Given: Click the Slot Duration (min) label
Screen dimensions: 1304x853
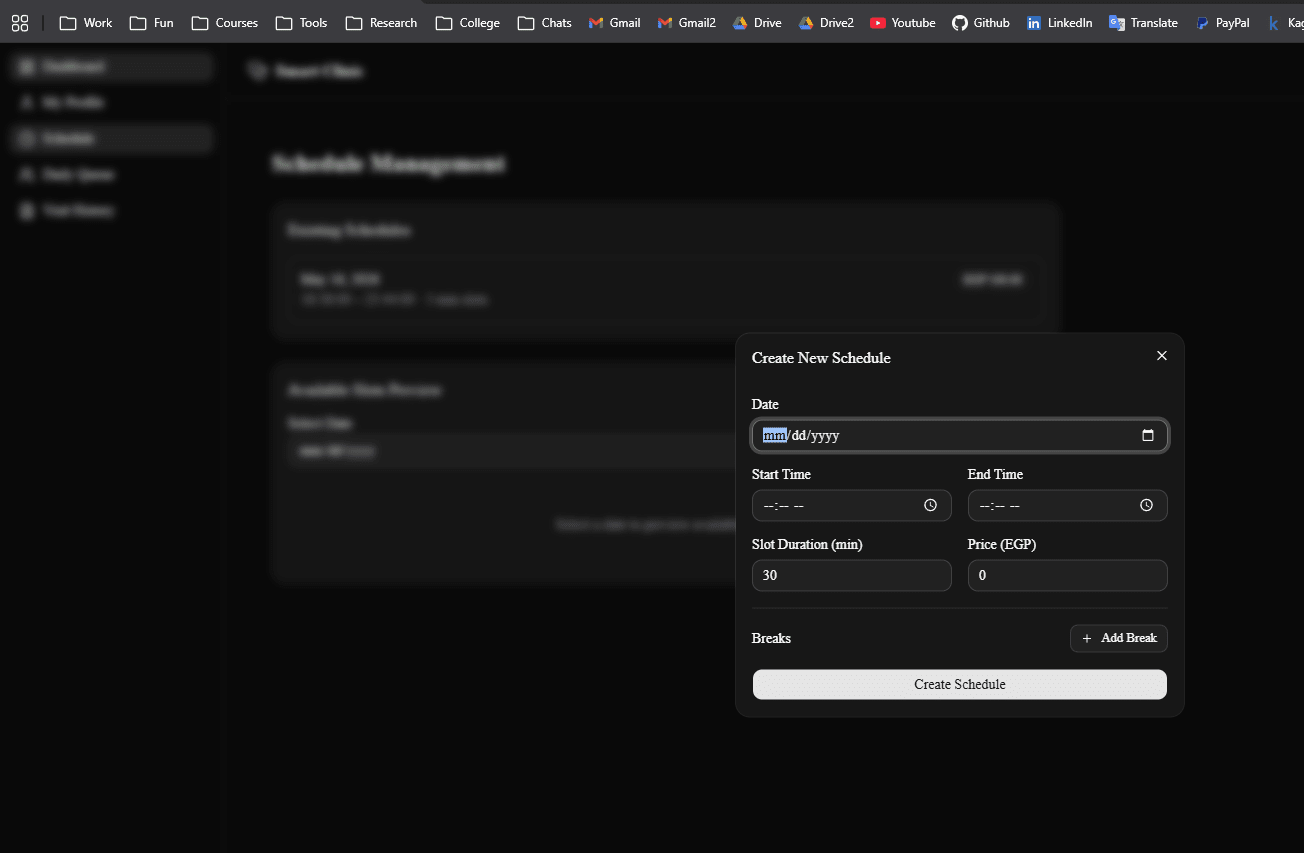Looking at the screenshot, I should (807, 545).
